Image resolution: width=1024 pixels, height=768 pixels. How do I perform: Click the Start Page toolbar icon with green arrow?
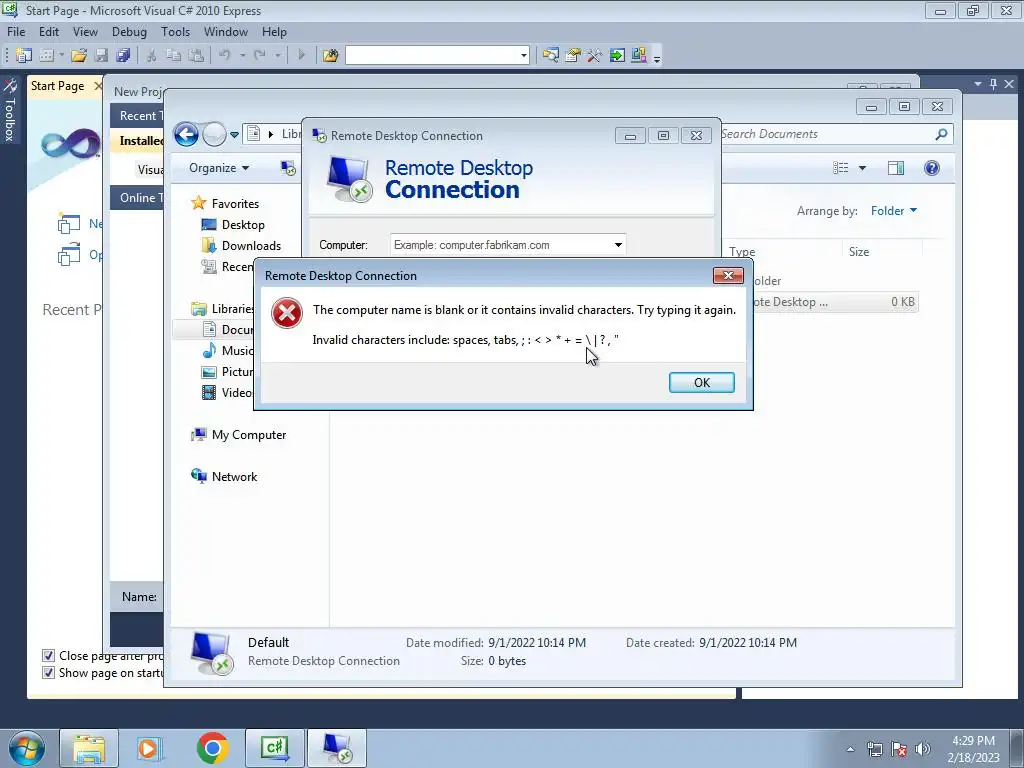pos(616,56)
